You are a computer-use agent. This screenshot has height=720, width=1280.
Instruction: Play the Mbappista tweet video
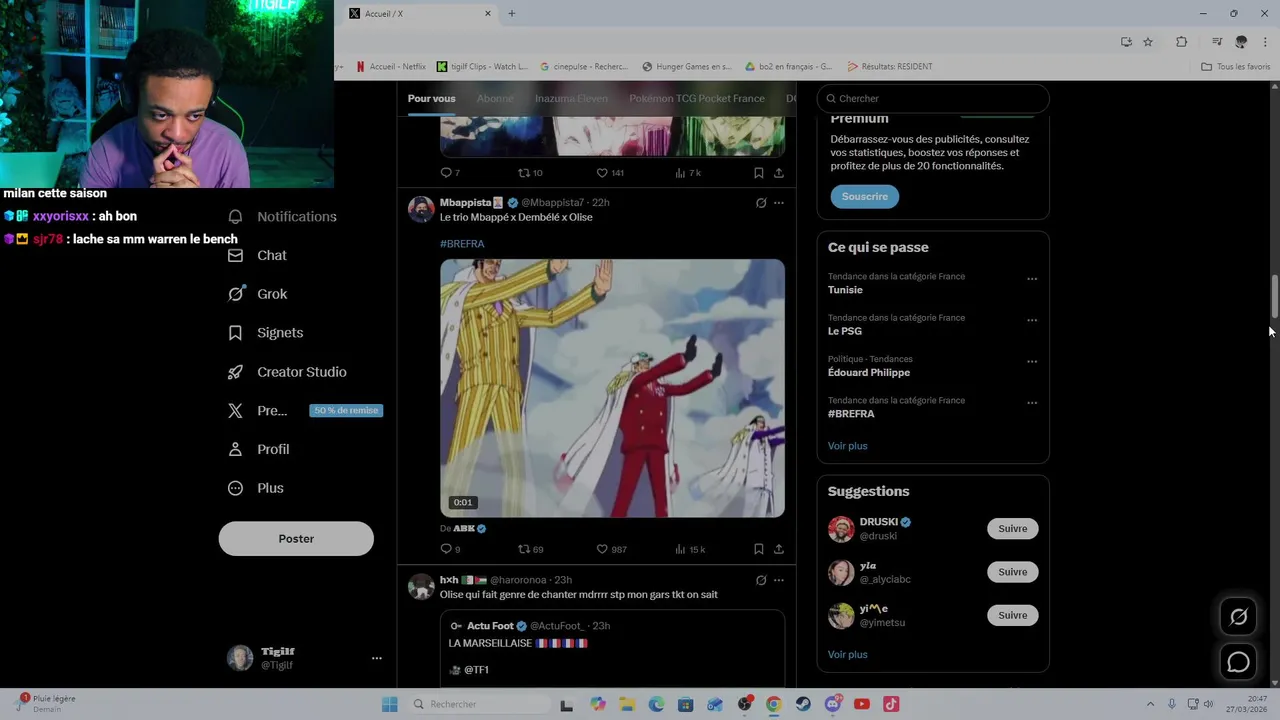[612, 388]
